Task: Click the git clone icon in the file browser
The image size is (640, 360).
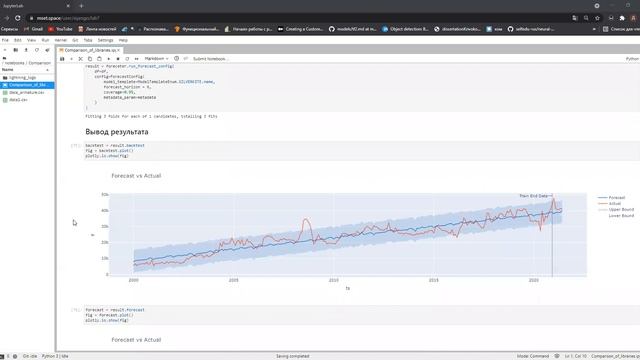Action: [47, 50]
